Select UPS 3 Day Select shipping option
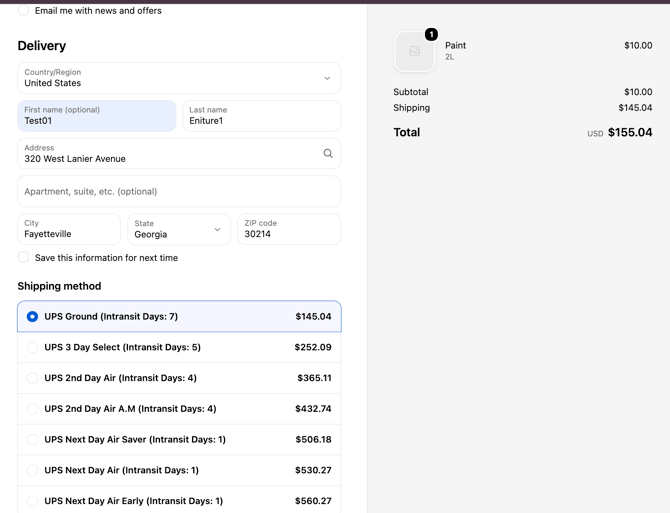The width and height of the screenshot is (670, 513). [x=179, y=347]
